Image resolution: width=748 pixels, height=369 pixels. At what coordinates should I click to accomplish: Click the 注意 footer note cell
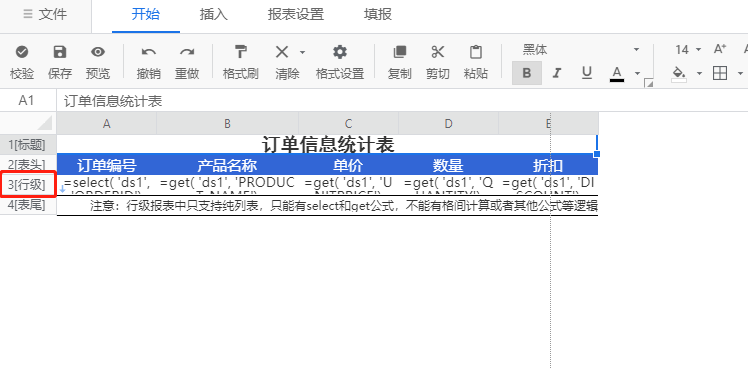(327, 205)
